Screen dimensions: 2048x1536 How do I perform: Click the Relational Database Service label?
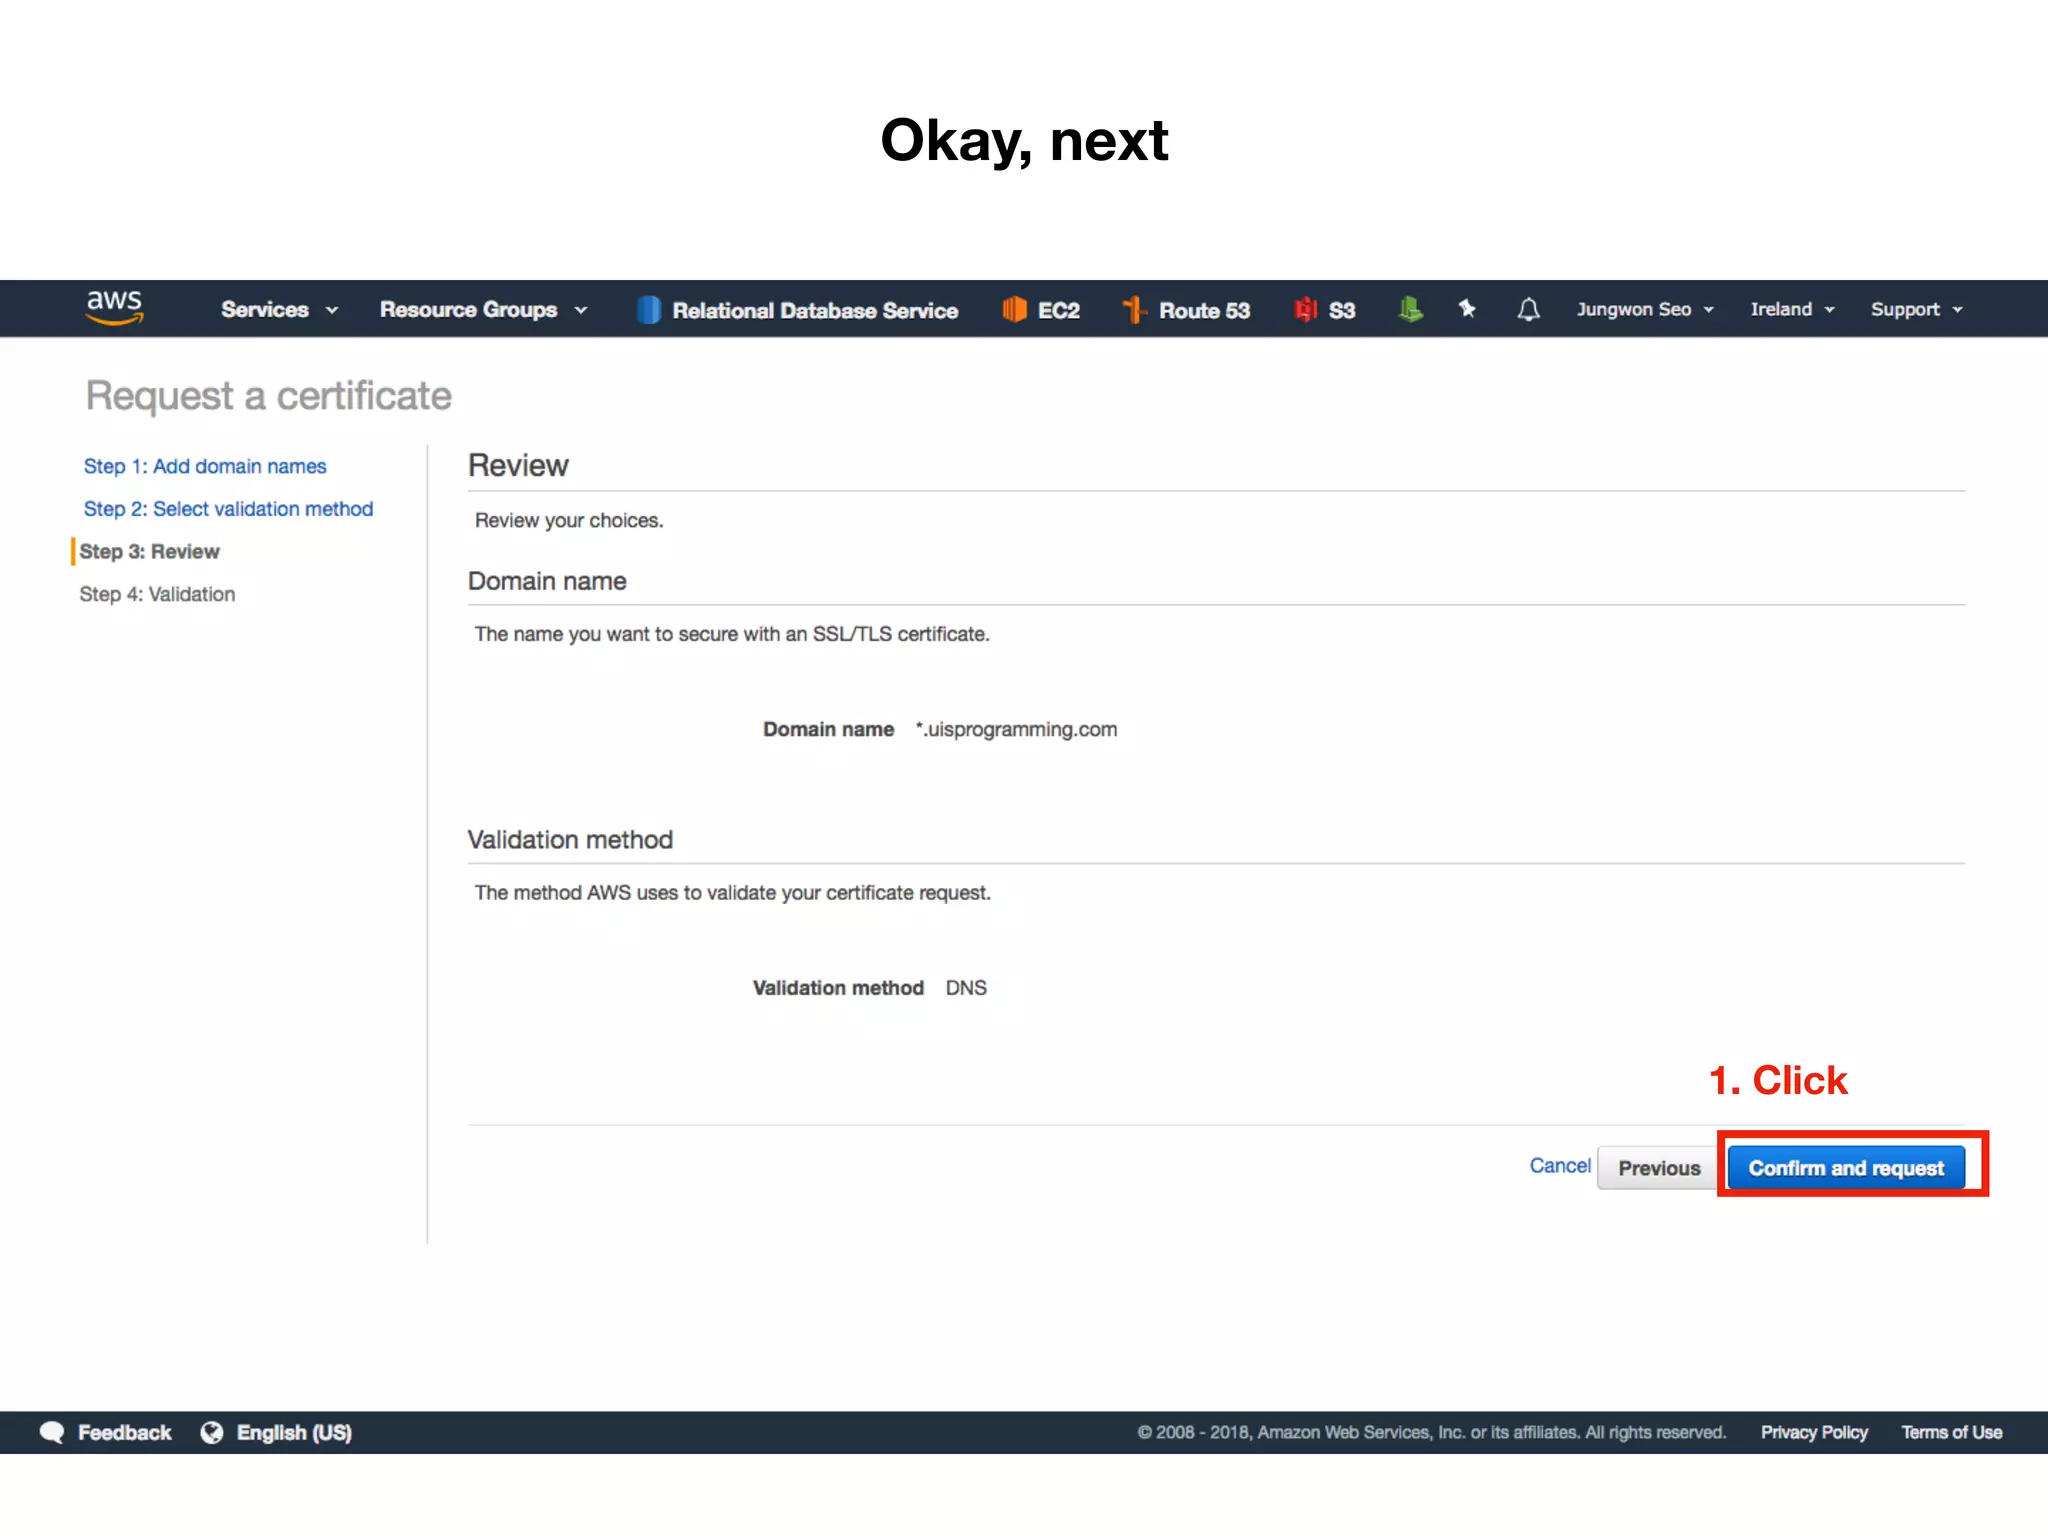click(x=815, y=311)
